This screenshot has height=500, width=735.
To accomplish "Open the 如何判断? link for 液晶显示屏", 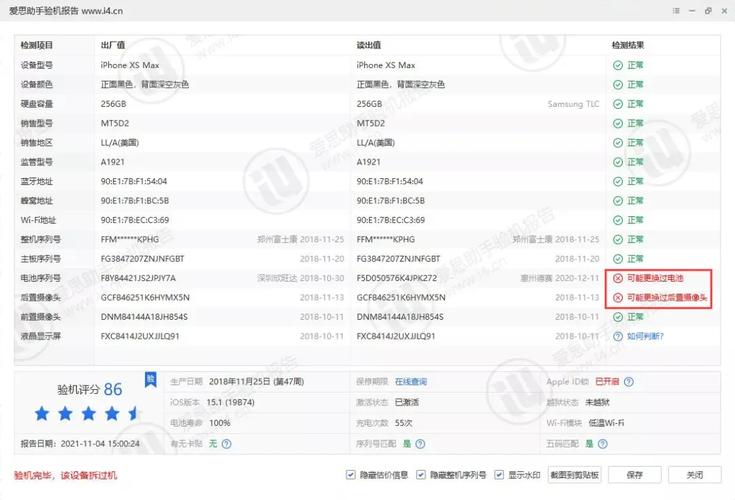I will (x=645, y=336).
